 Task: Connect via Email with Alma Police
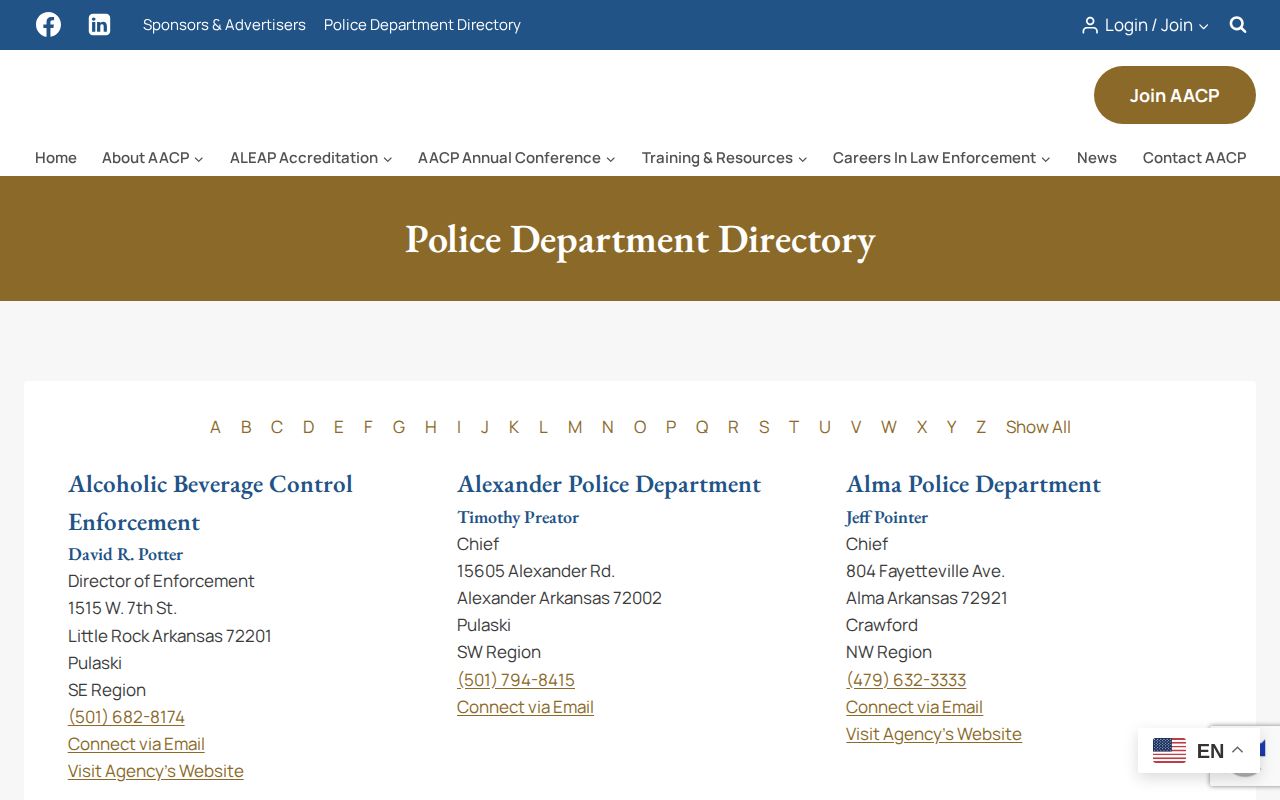coord(914,707)
